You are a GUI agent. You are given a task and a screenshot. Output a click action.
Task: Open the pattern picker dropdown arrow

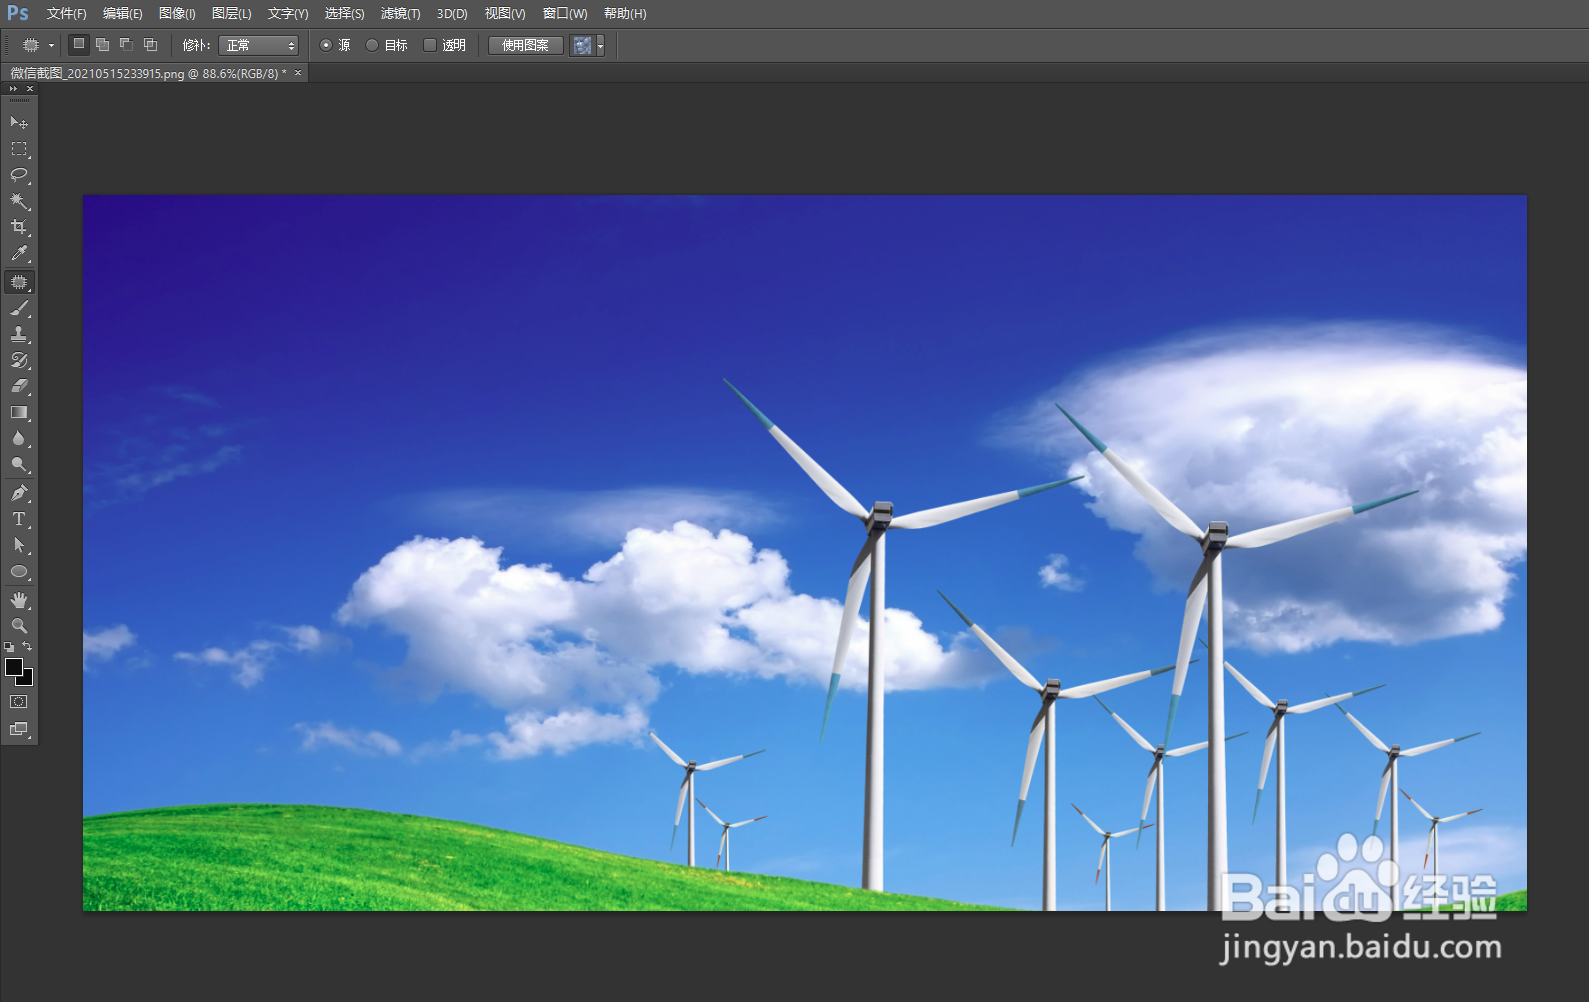(x=600, y=45)
